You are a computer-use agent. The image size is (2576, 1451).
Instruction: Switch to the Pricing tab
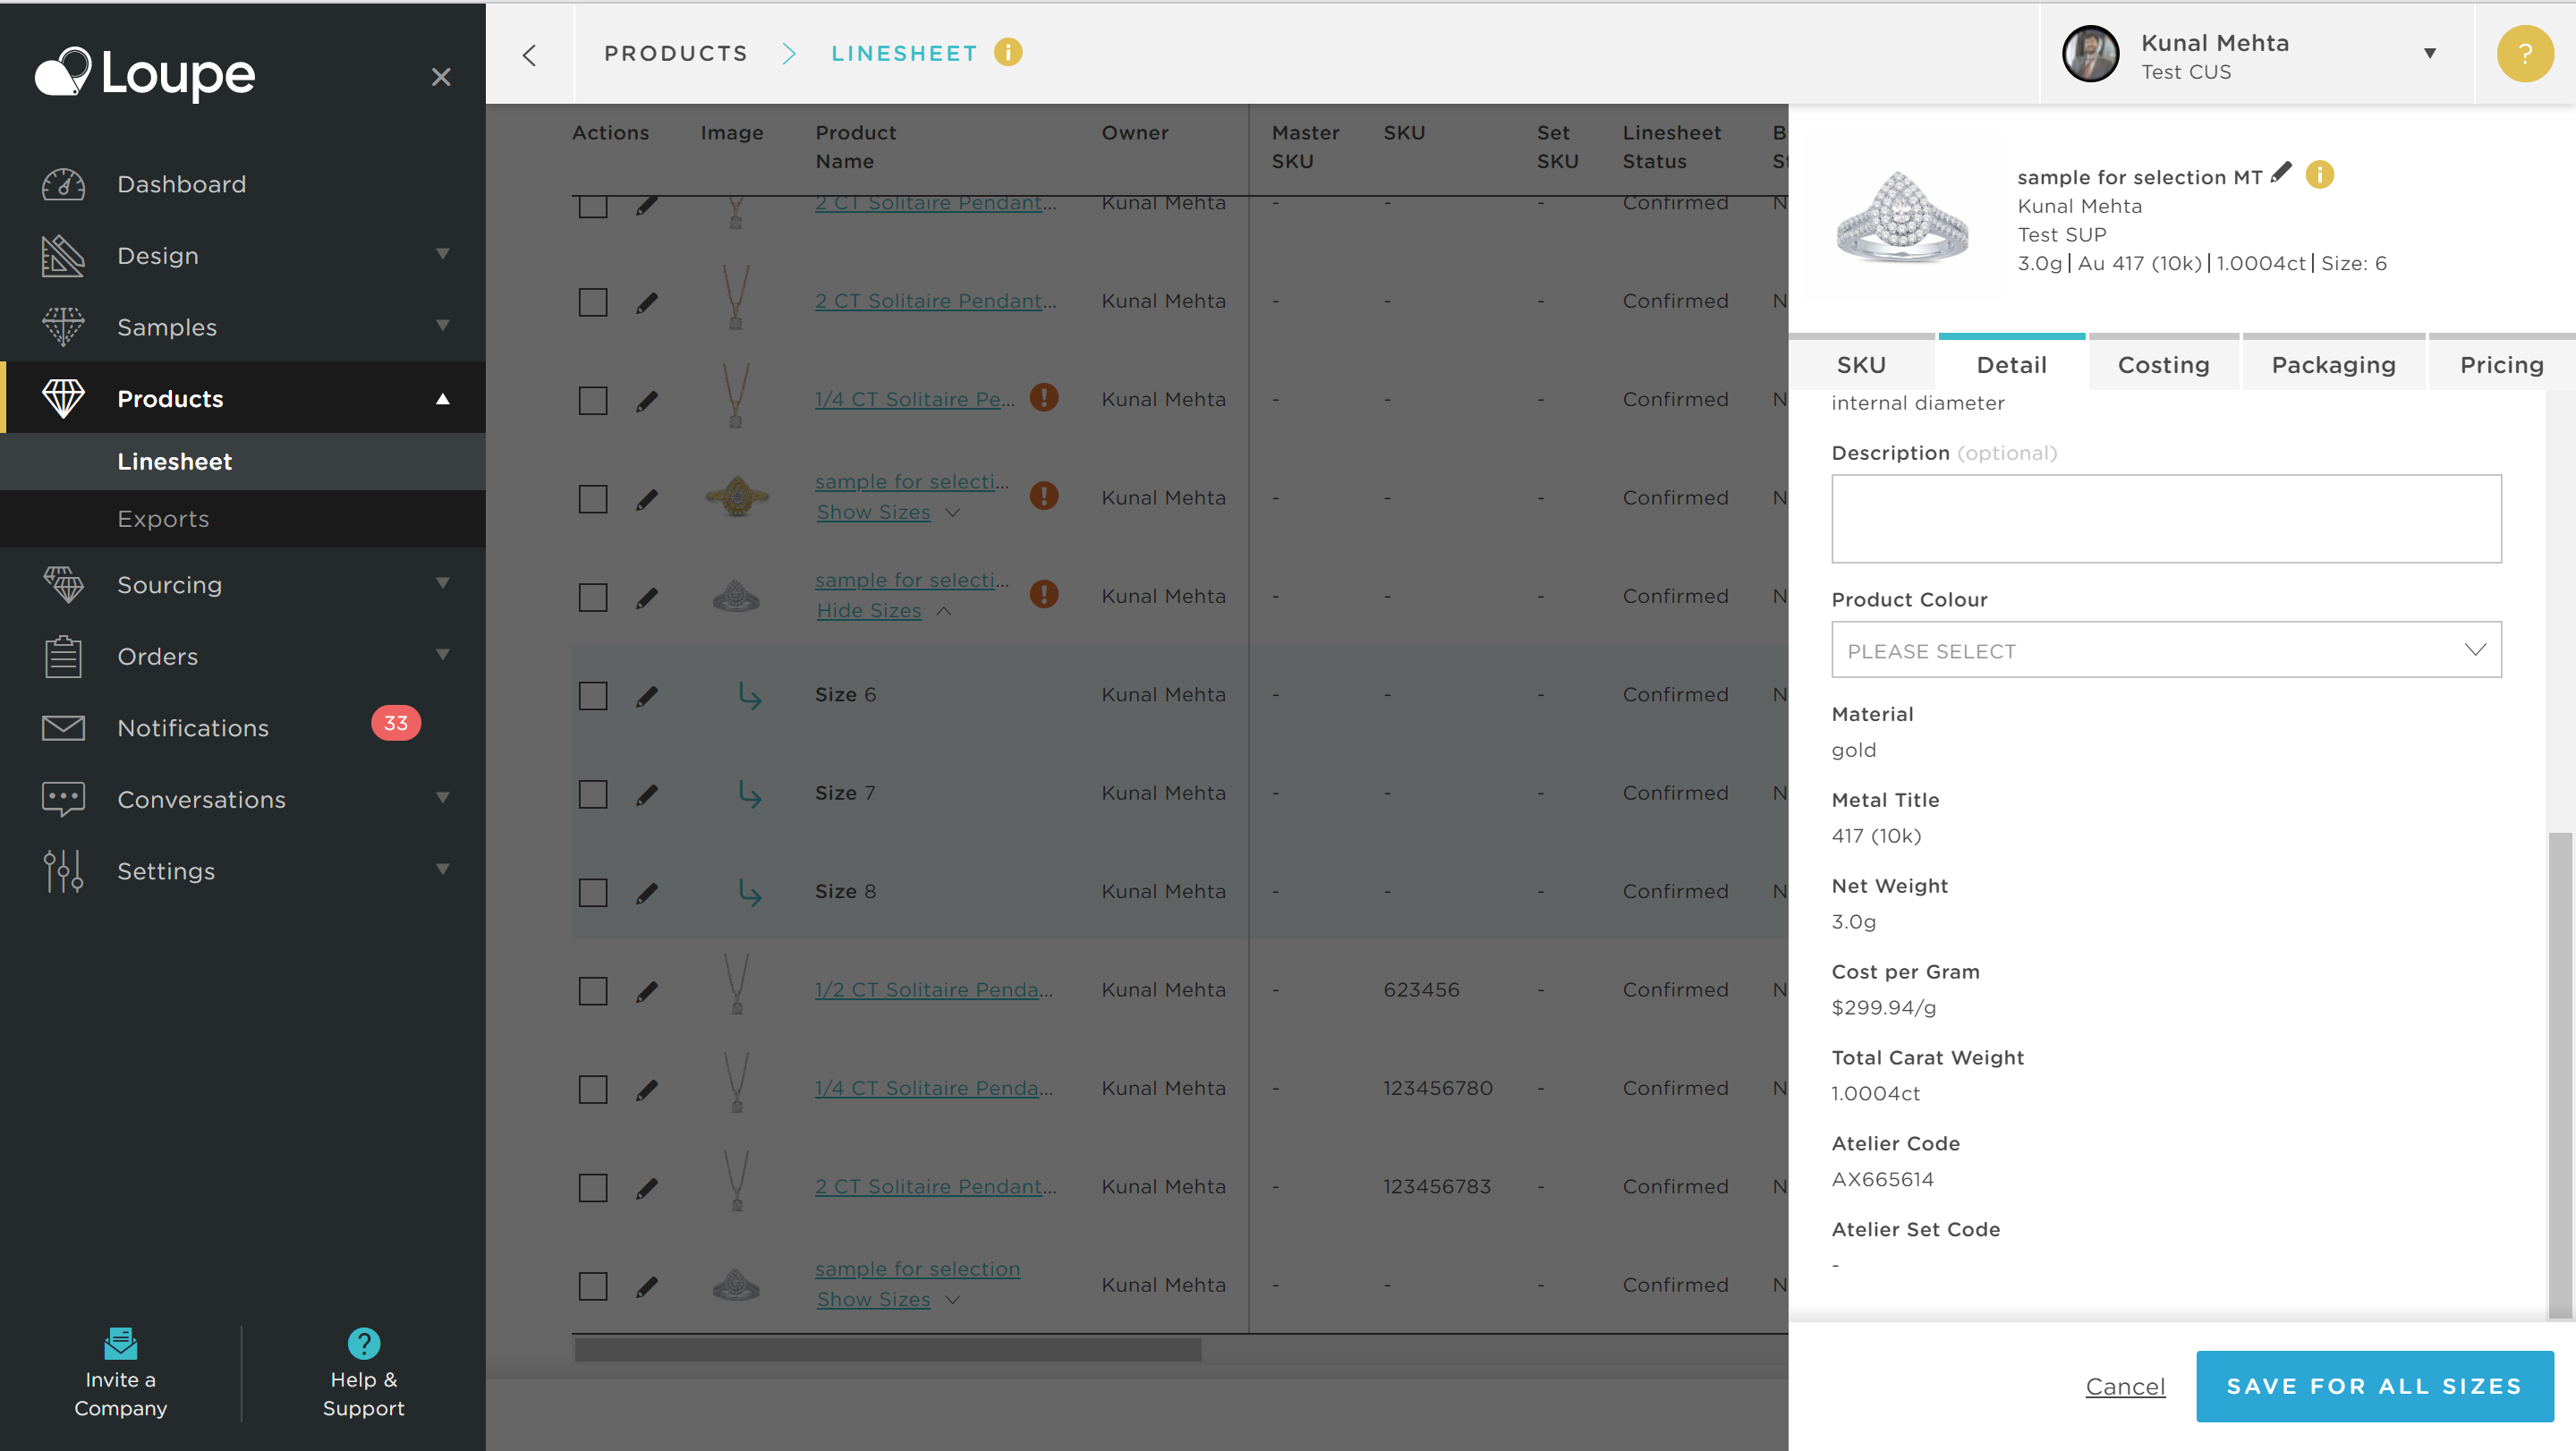point(2501,364)
